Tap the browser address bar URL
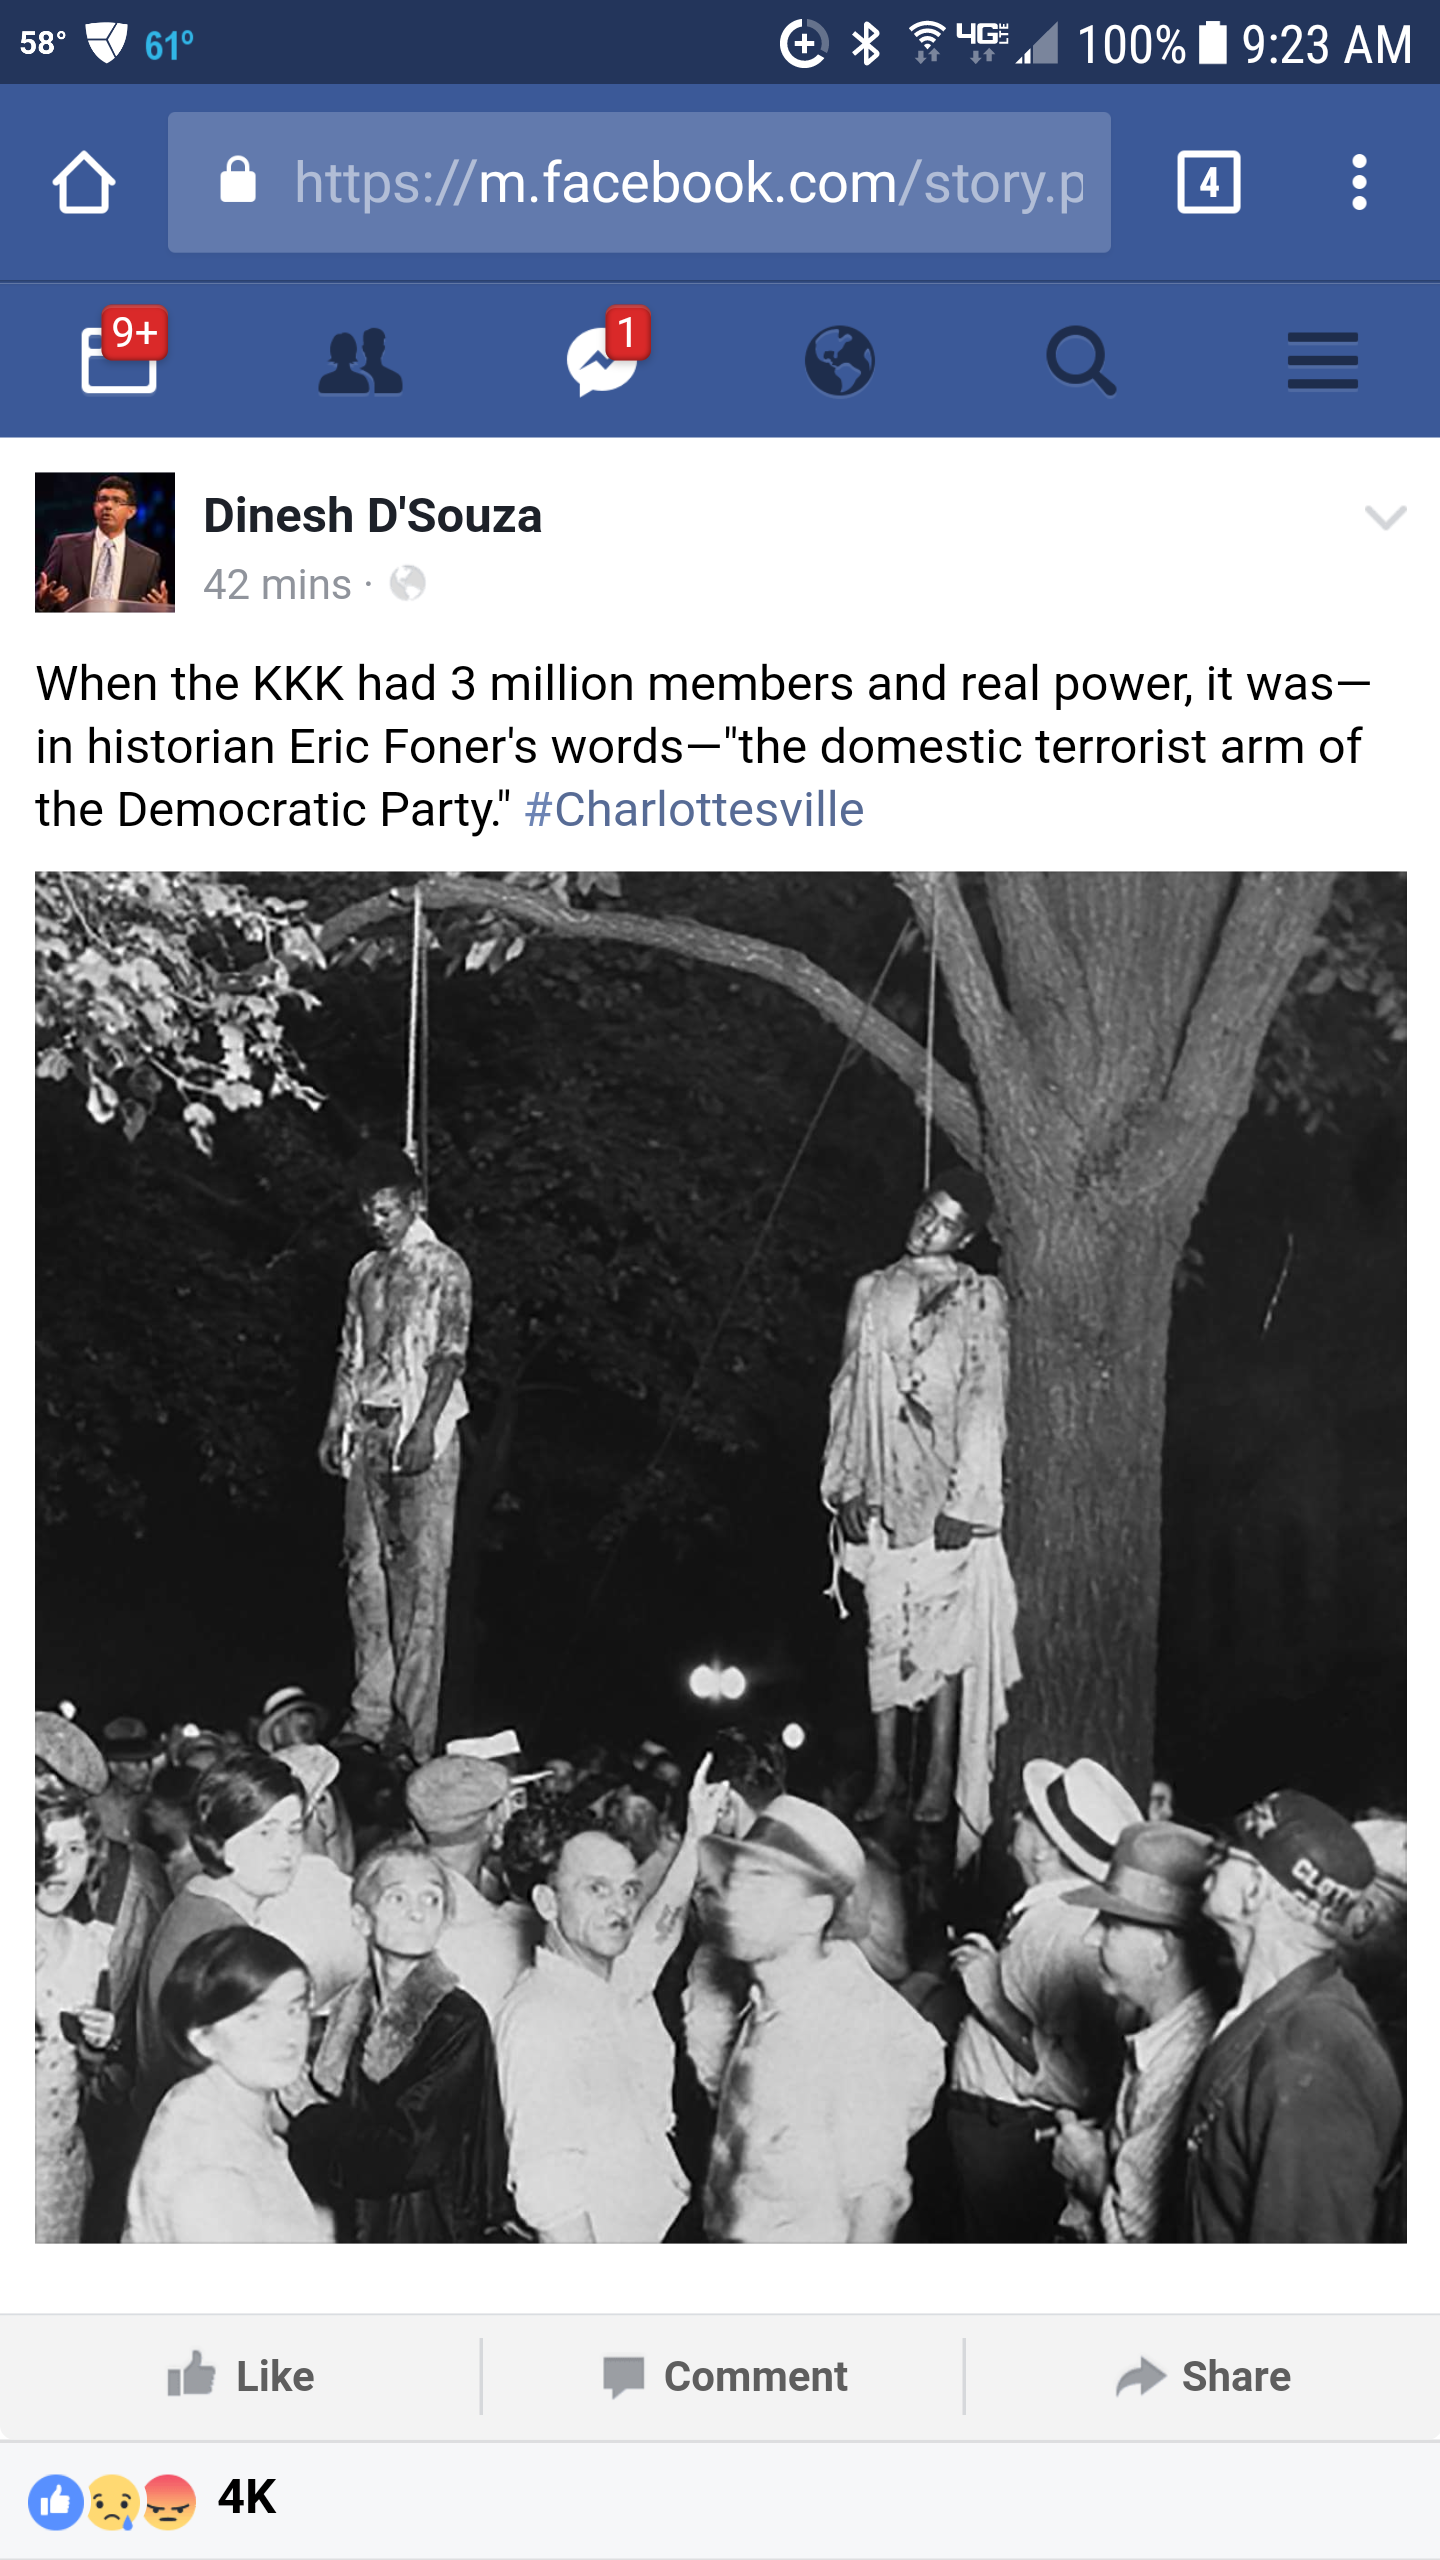Image resolution: width=1440 pixels, height=2560 pixels. point(688,182)
